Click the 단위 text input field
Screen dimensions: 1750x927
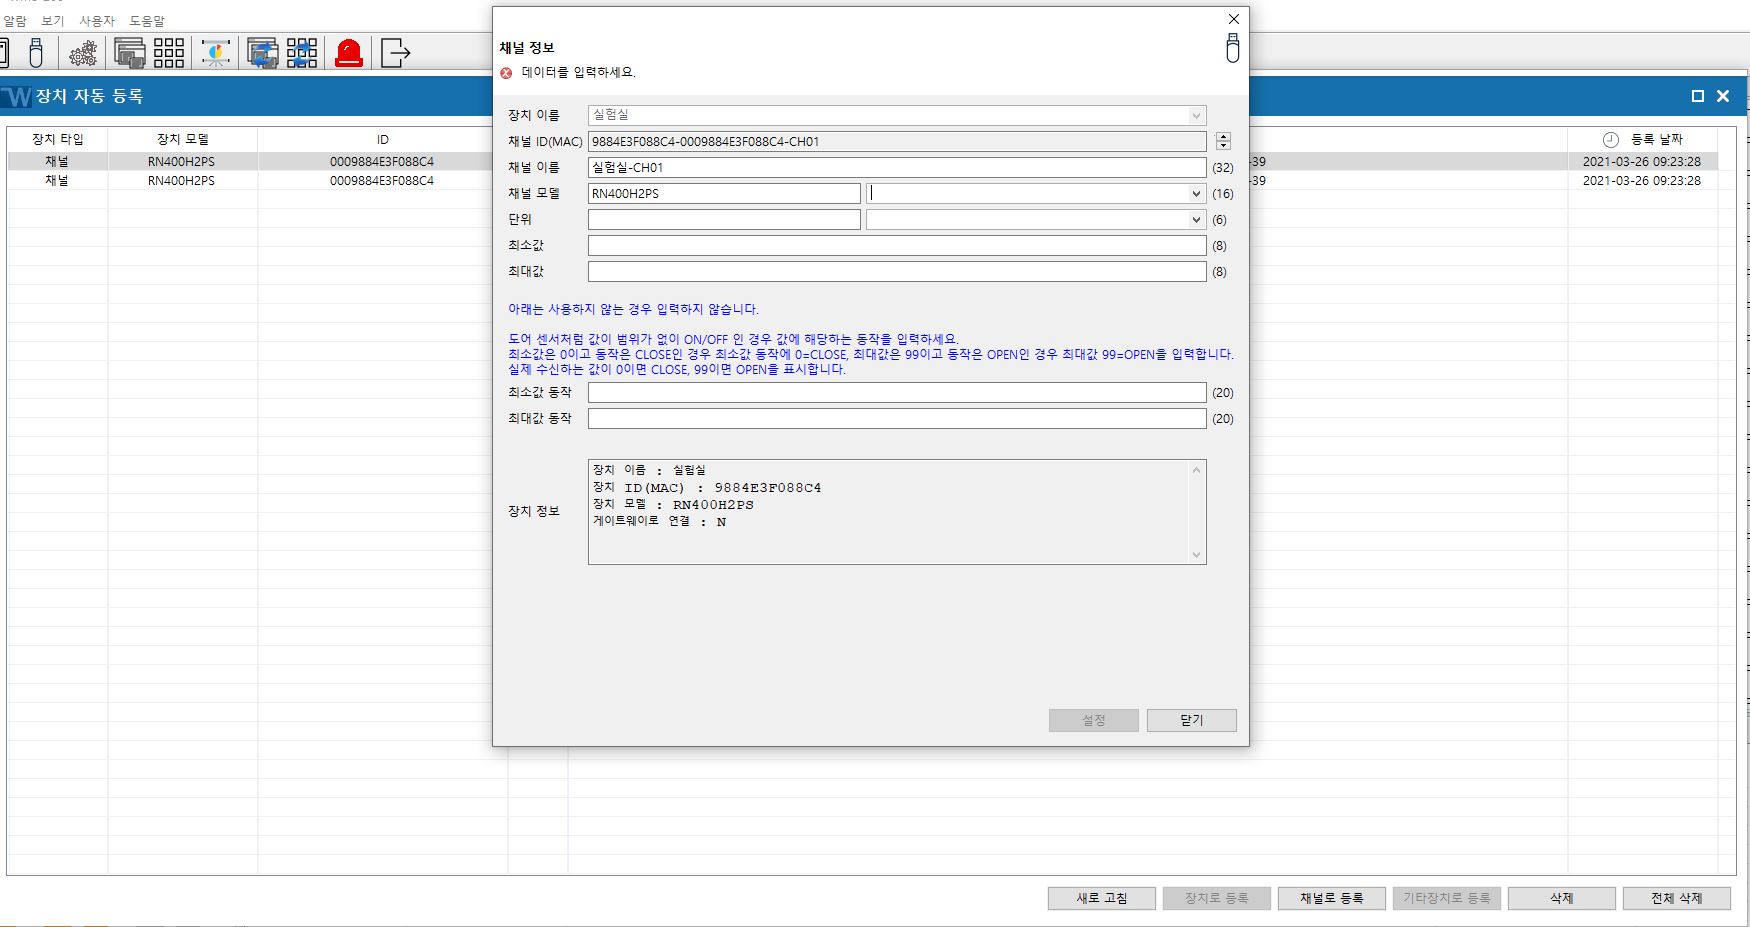tap(724, 219)
